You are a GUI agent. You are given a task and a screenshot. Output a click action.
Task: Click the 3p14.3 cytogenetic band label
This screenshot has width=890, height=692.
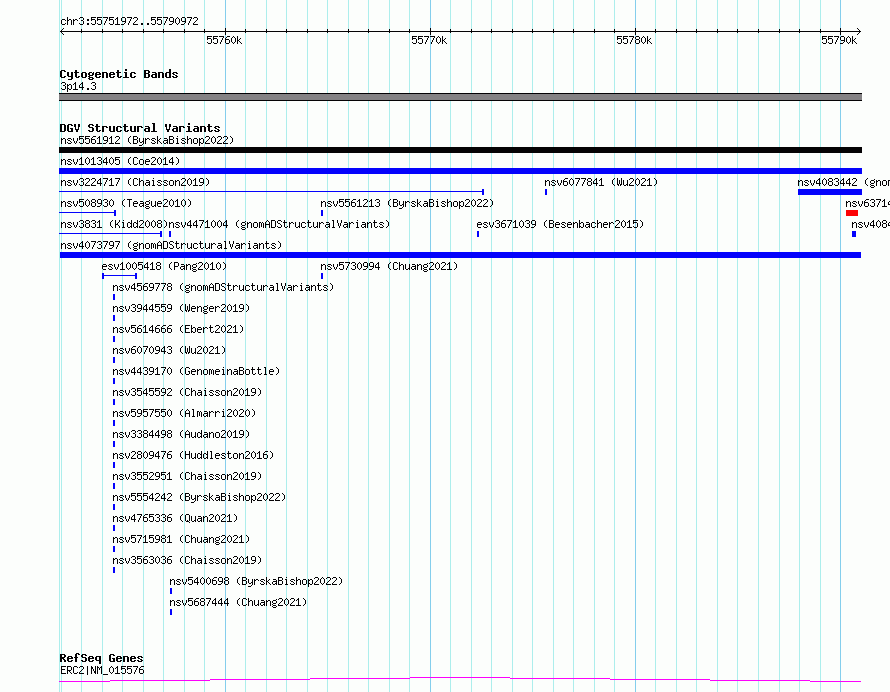[x=78, y=86]
